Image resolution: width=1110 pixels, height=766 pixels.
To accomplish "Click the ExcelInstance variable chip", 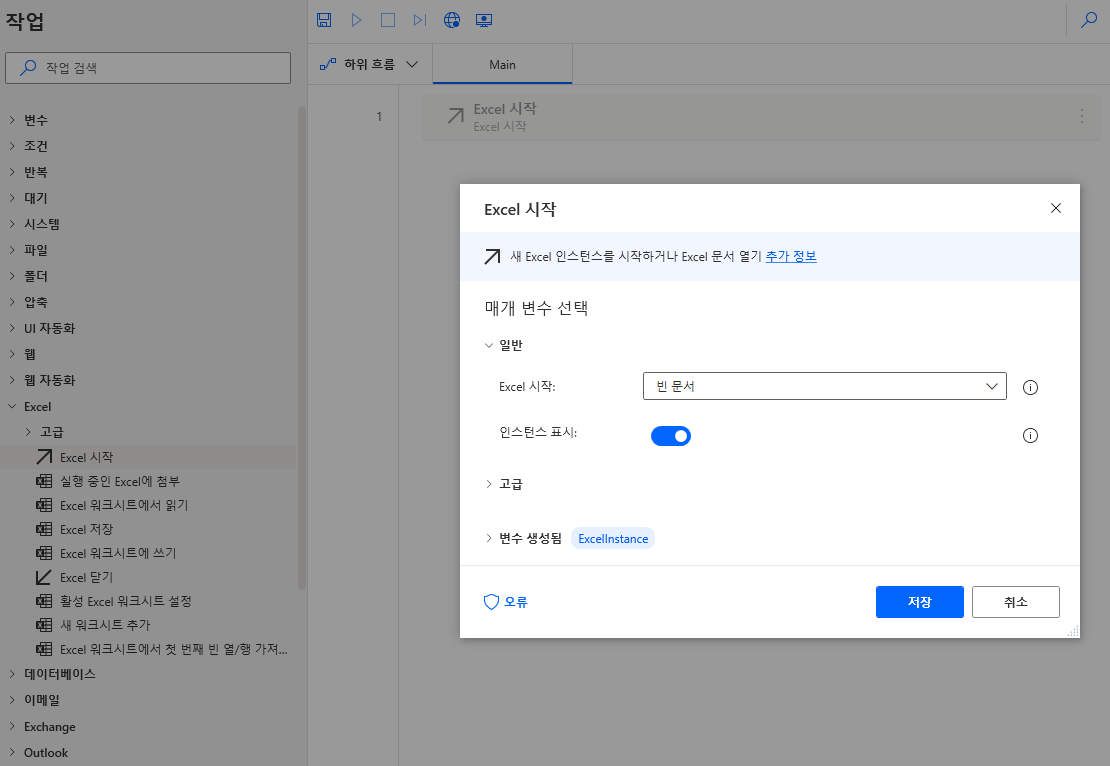I will (x=613, y=539).
